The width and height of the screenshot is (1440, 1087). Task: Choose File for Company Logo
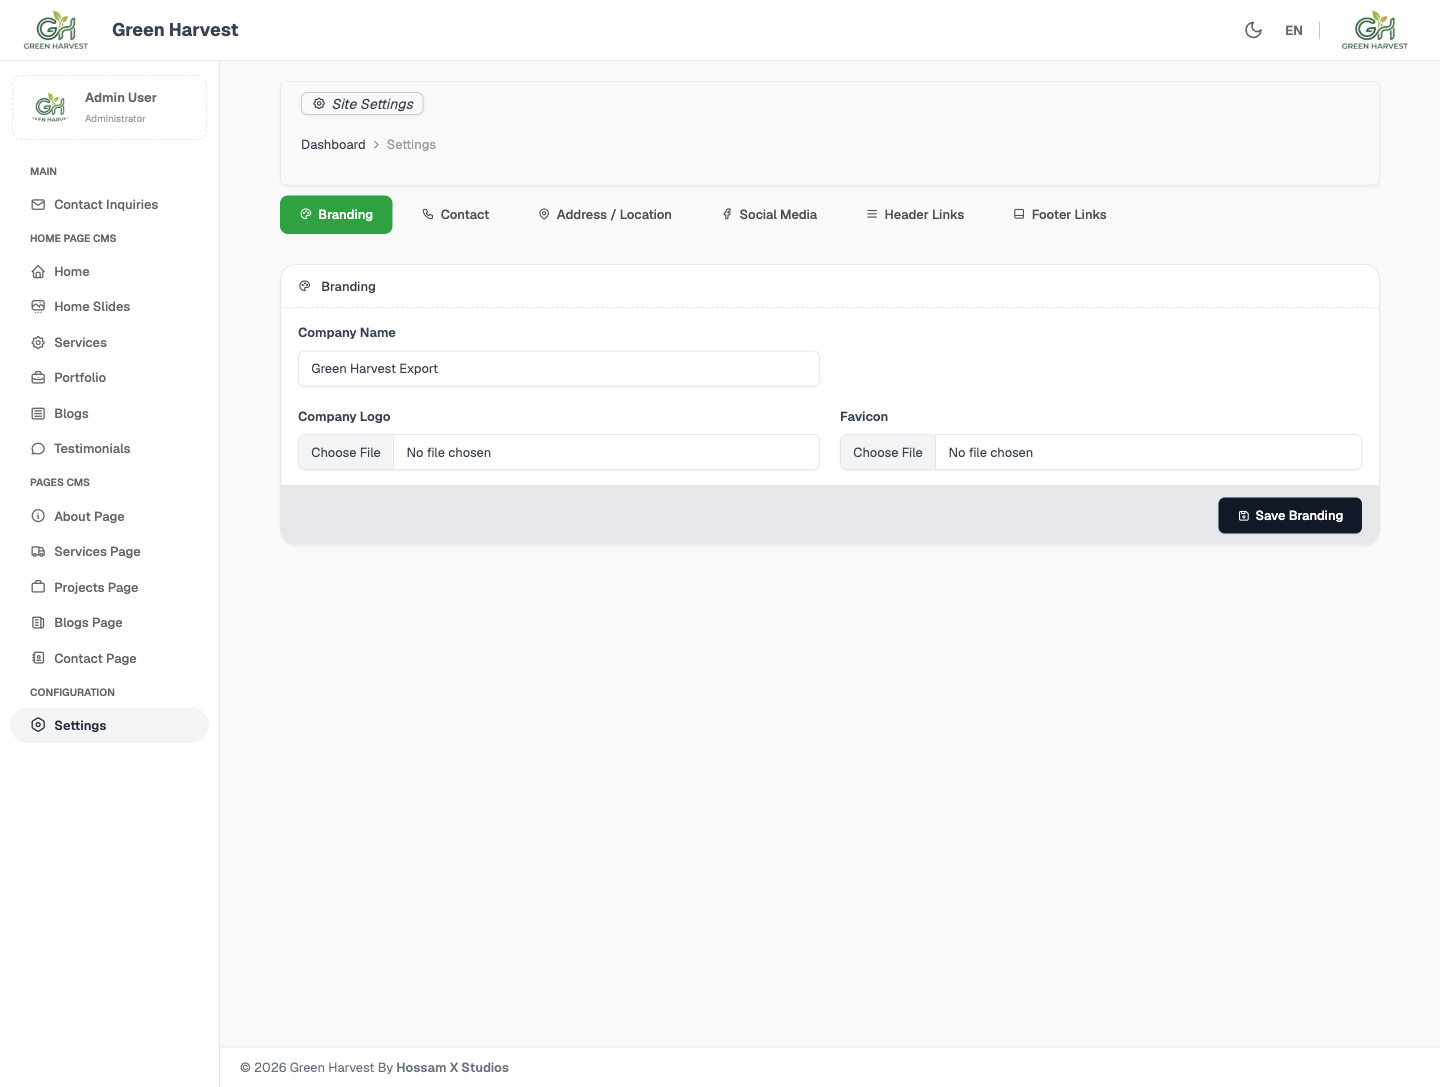coord(346,452)
